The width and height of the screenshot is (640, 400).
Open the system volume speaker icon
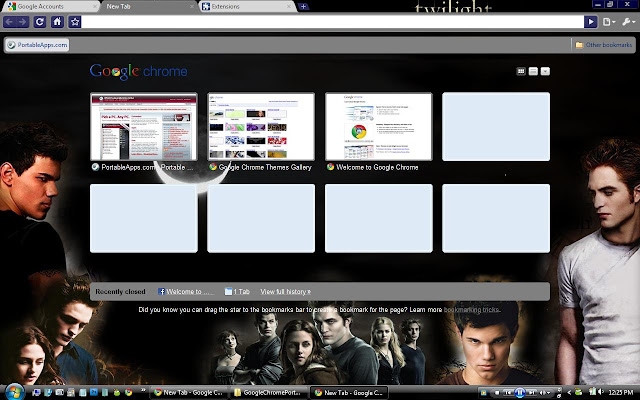click(x=601, y=392)
